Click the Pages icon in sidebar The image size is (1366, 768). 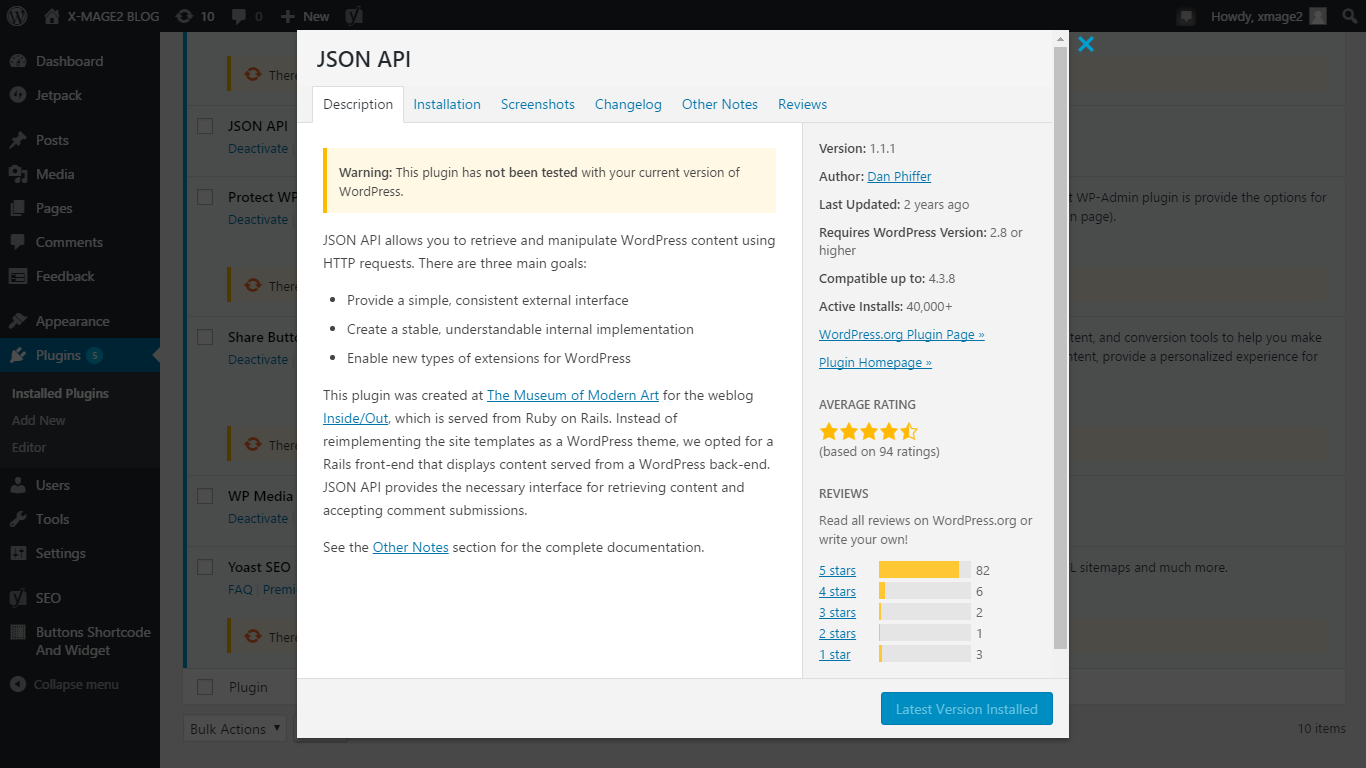coord(18,208)
